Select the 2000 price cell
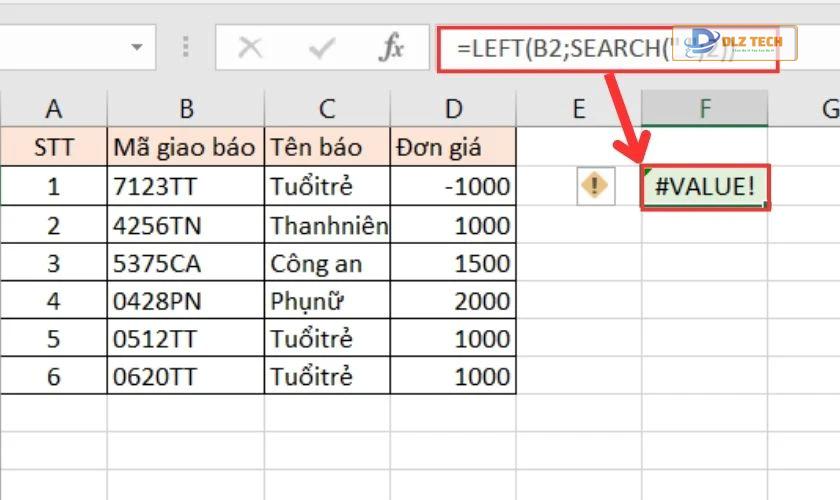Screen dimensions: 840x500 click(453, 301)
